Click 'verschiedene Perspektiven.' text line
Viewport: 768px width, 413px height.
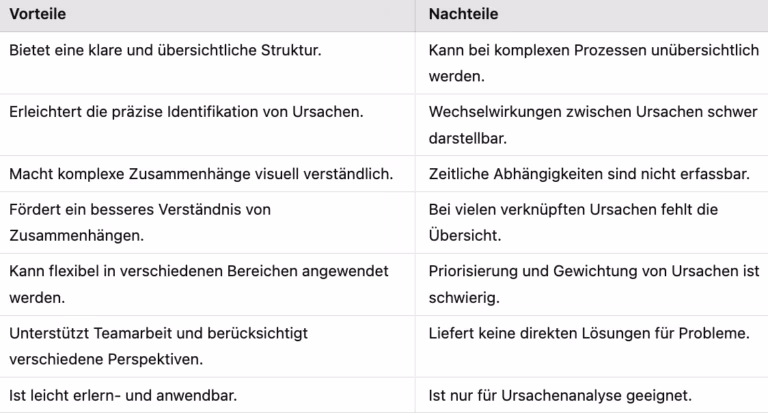106,359
